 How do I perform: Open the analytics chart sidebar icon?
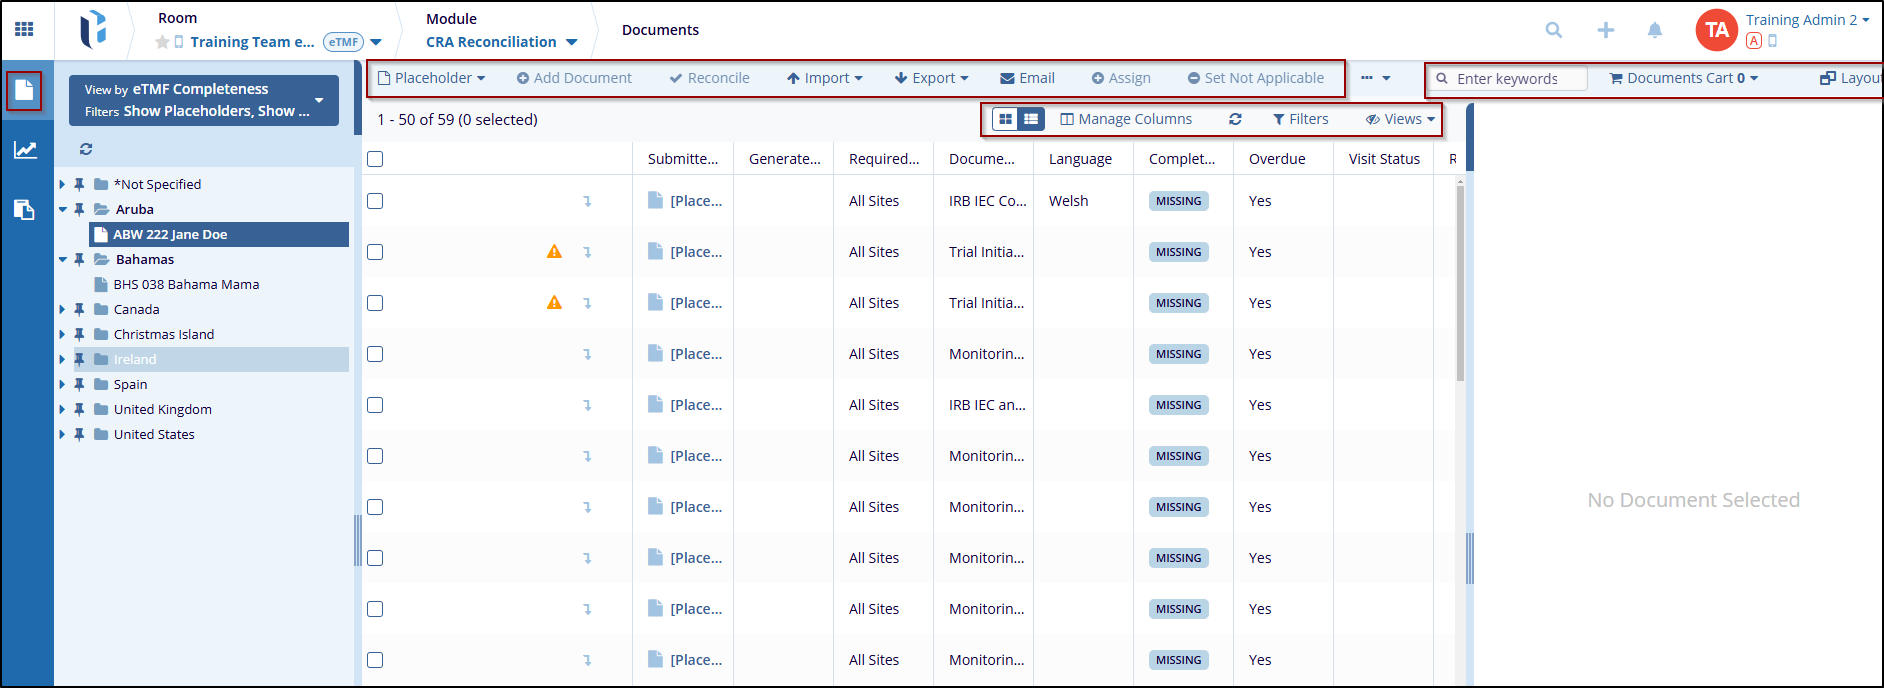[x=25, y=150]
